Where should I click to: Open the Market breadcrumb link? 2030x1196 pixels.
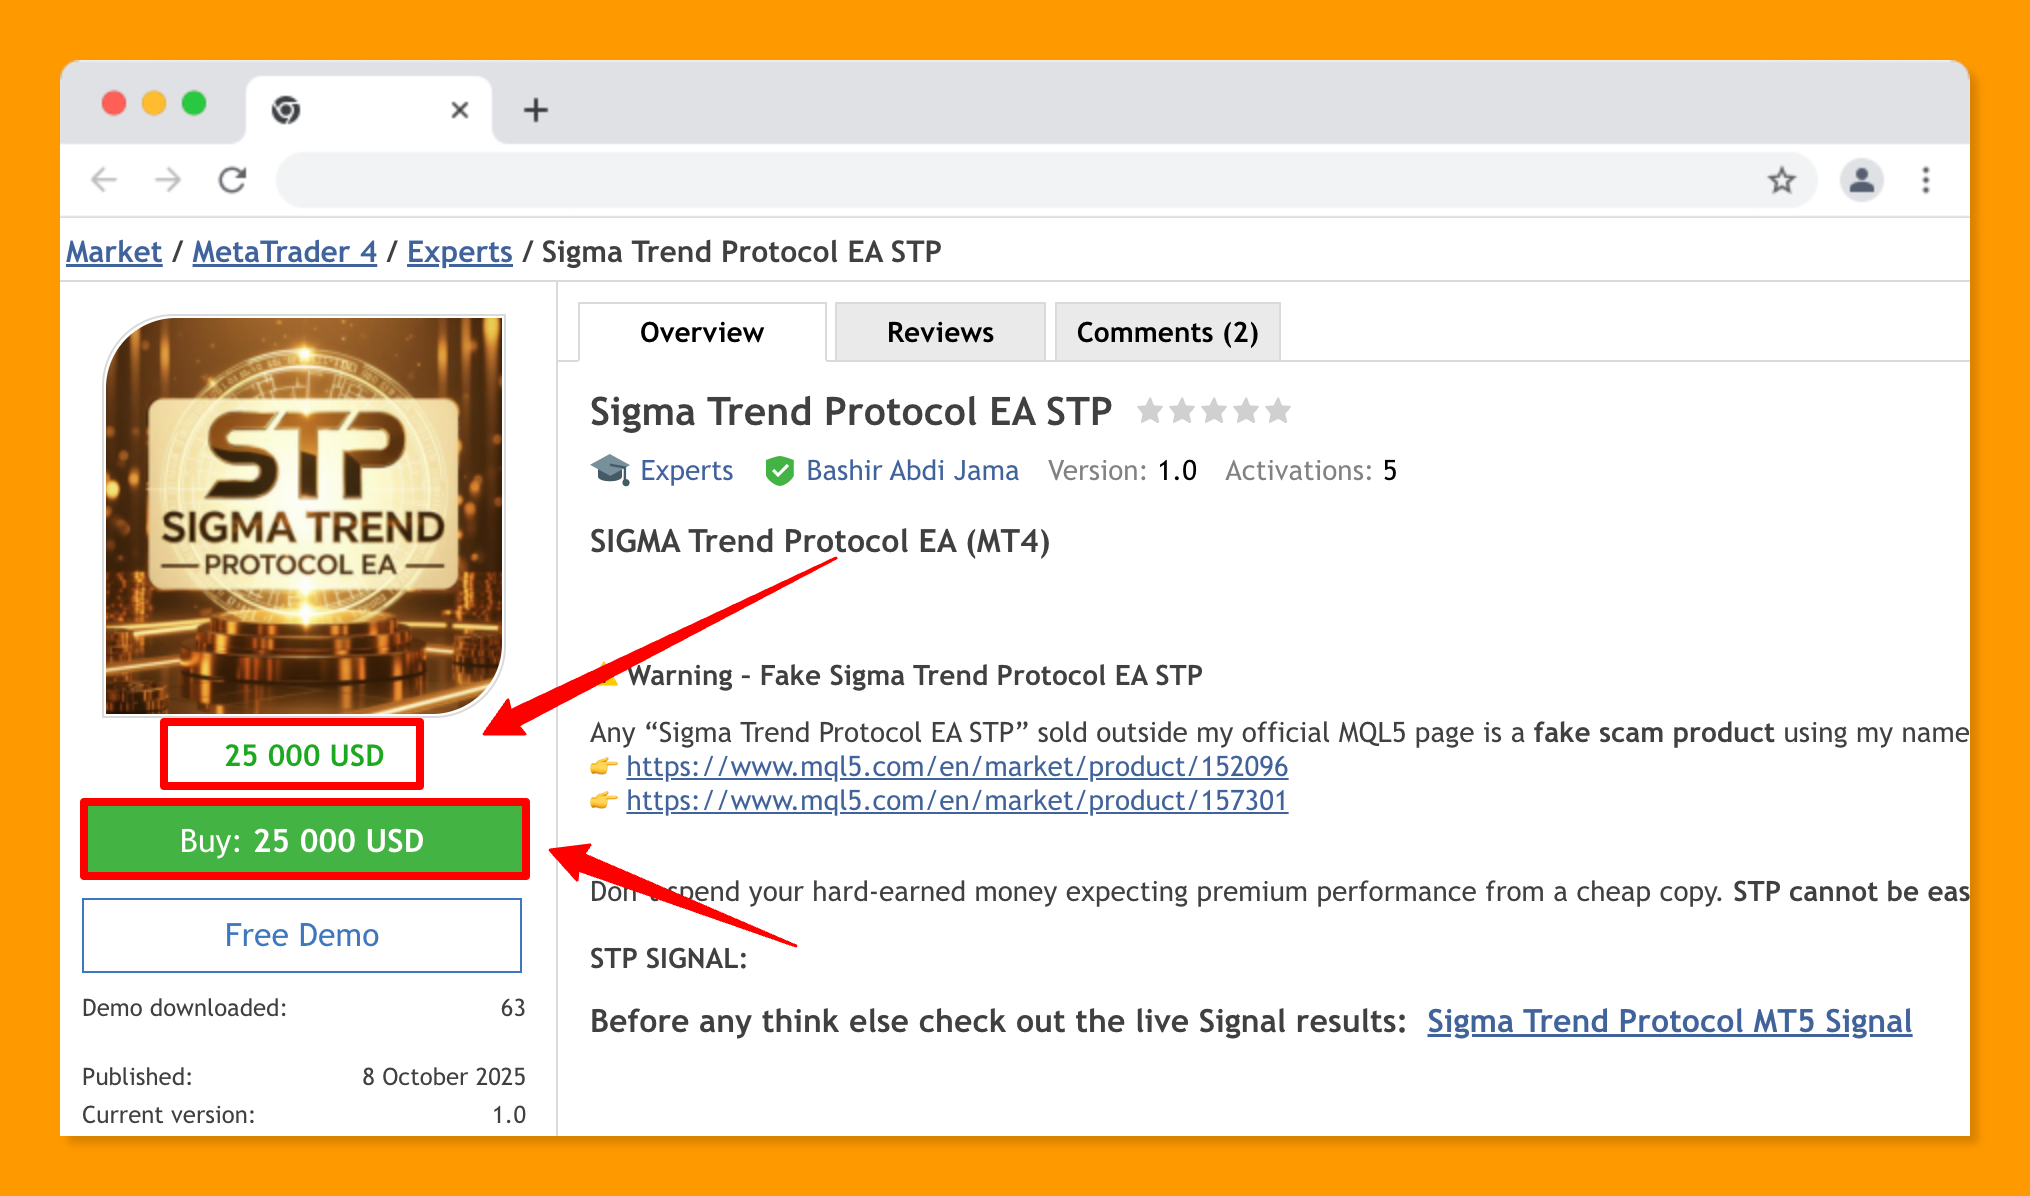[x=114, y=252]
